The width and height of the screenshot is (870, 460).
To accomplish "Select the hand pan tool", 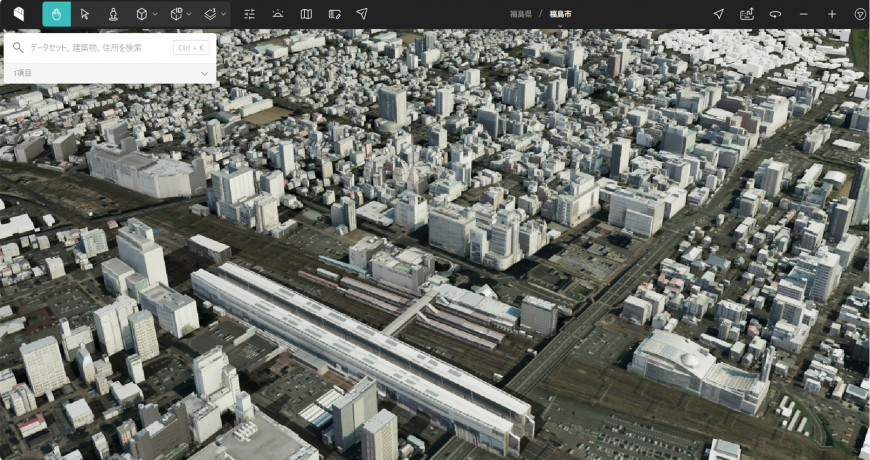I will tap(57, 14).
